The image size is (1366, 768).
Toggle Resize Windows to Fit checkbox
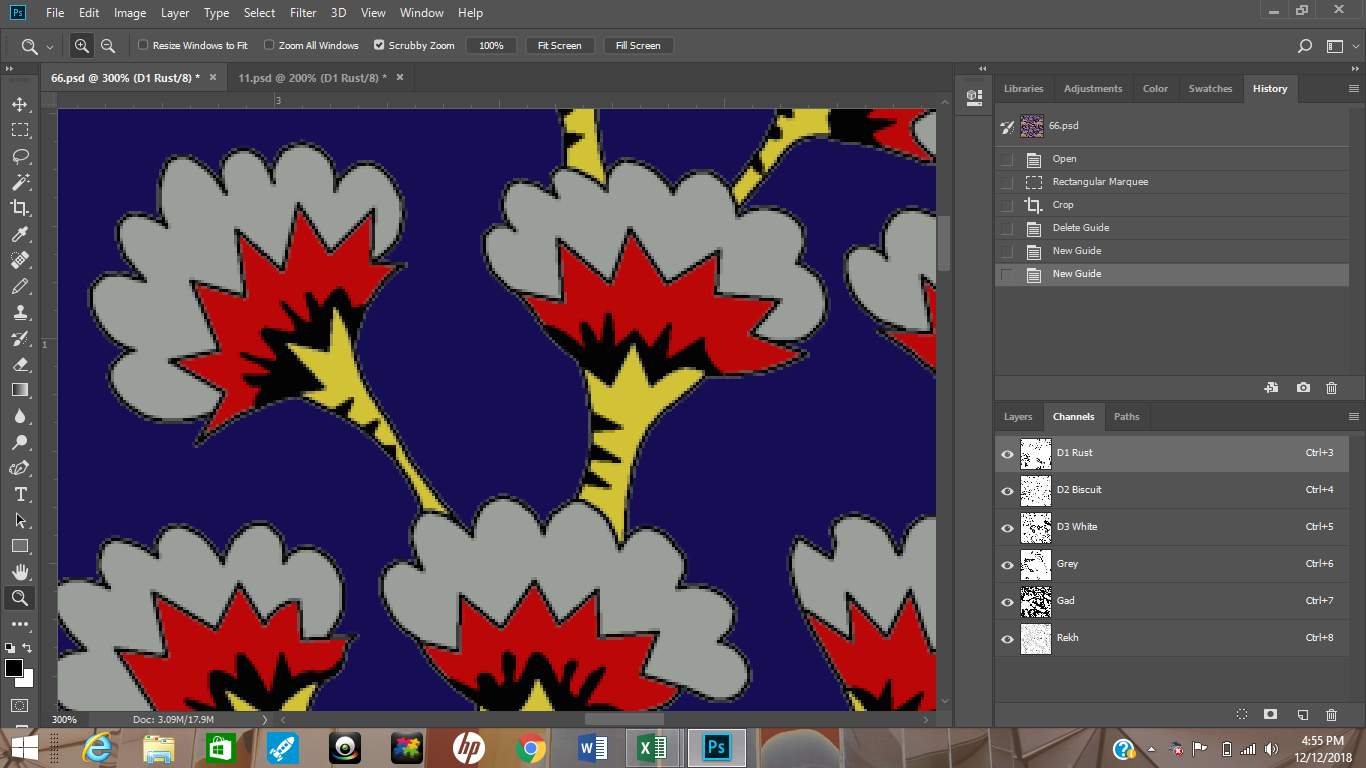point(143,45)
